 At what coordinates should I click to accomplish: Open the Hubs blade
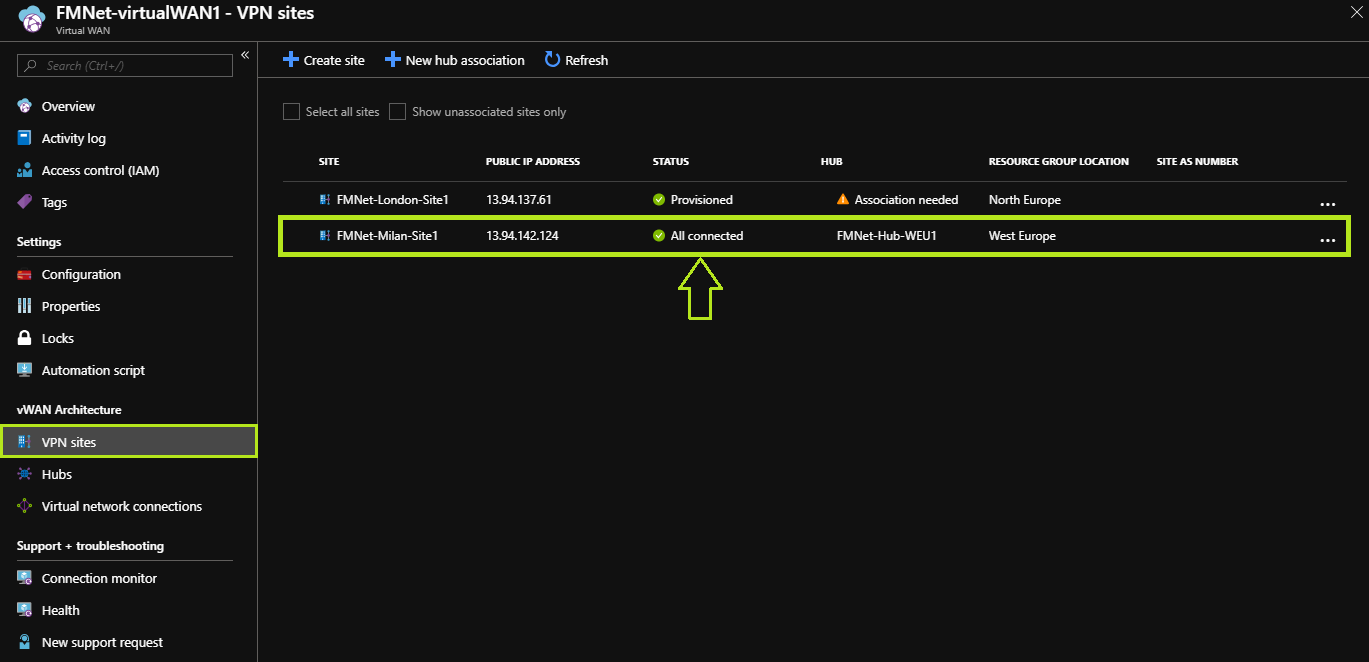click(x=57, y=474)
